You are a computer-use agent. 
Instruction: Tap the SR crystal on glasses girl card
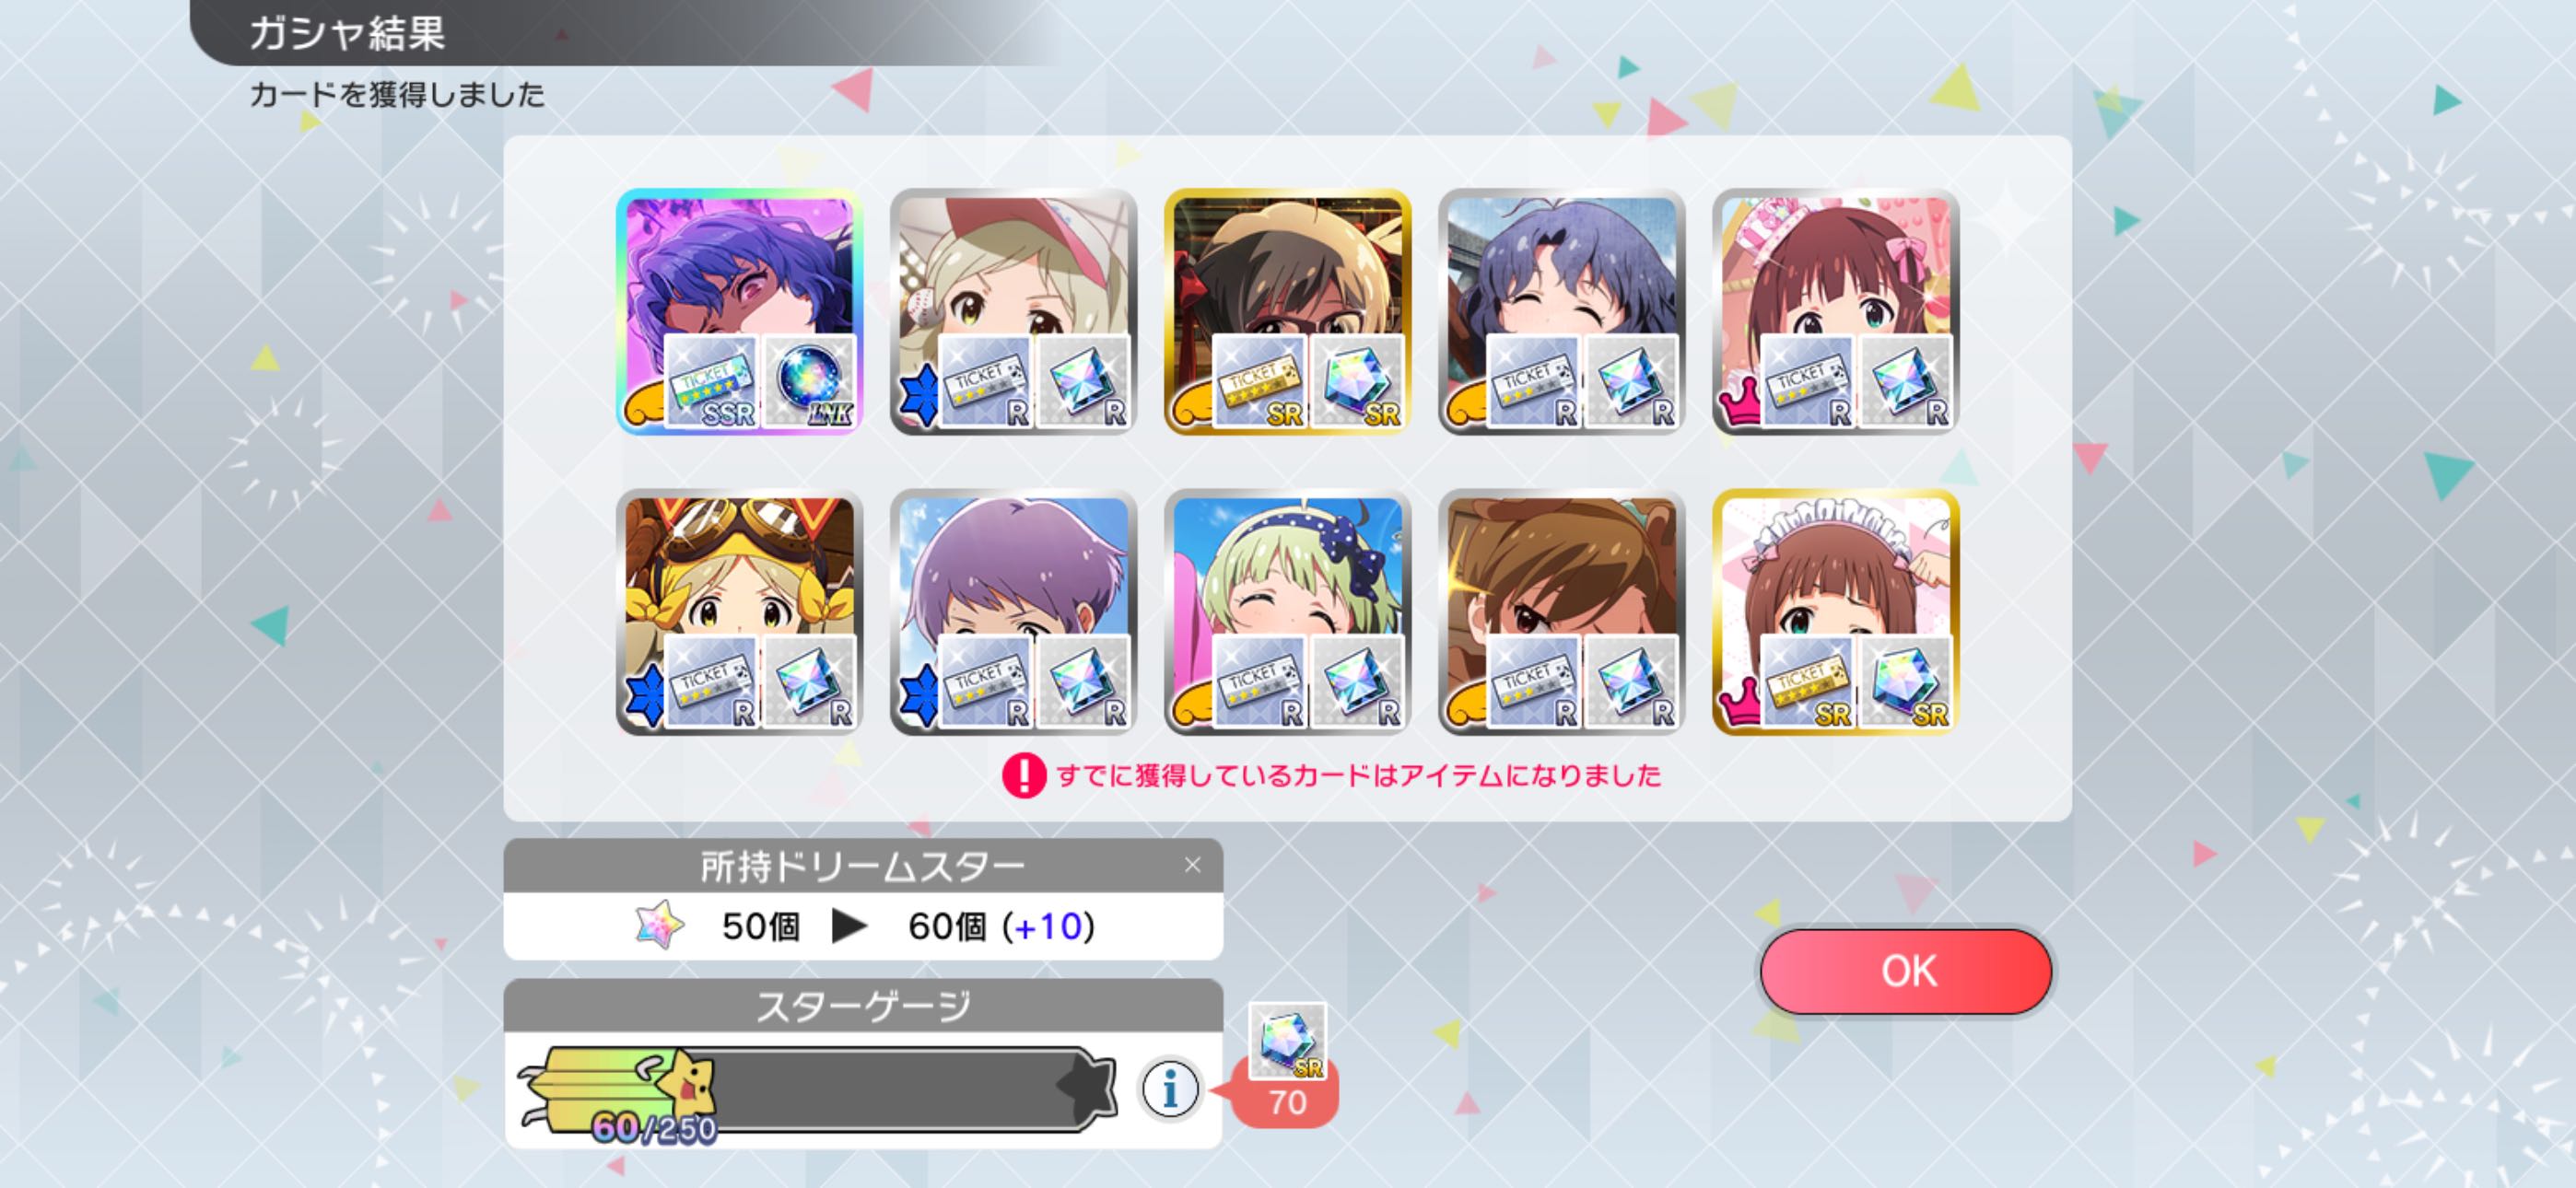point(1357,382)
